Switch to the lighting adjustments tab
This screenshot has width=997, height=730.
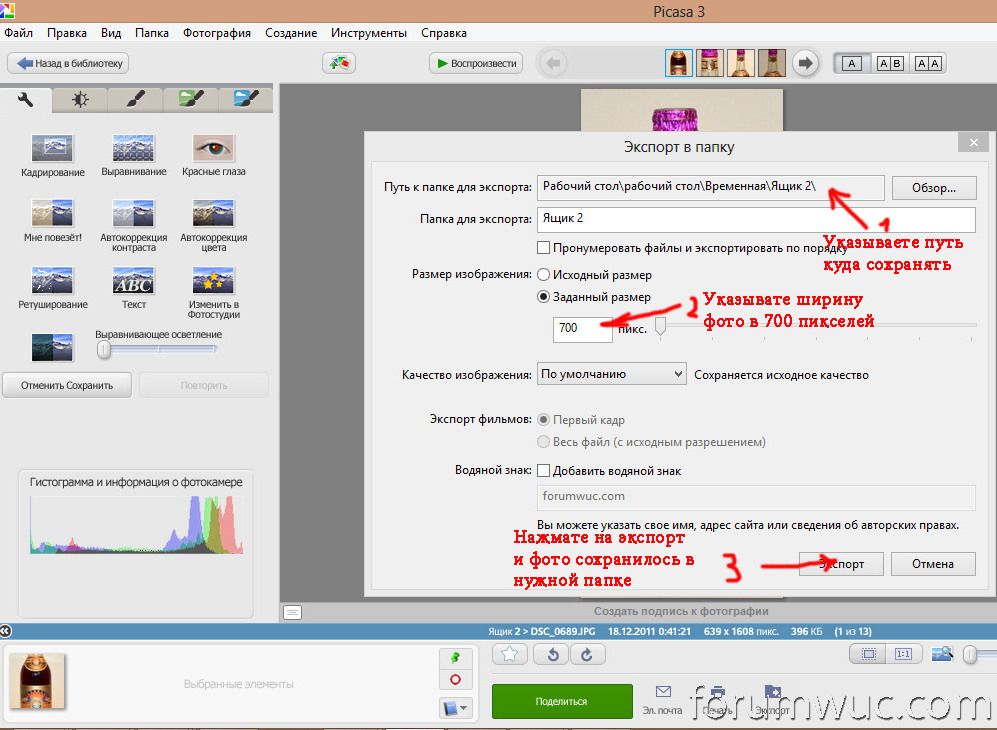click(x=80, y=99)
